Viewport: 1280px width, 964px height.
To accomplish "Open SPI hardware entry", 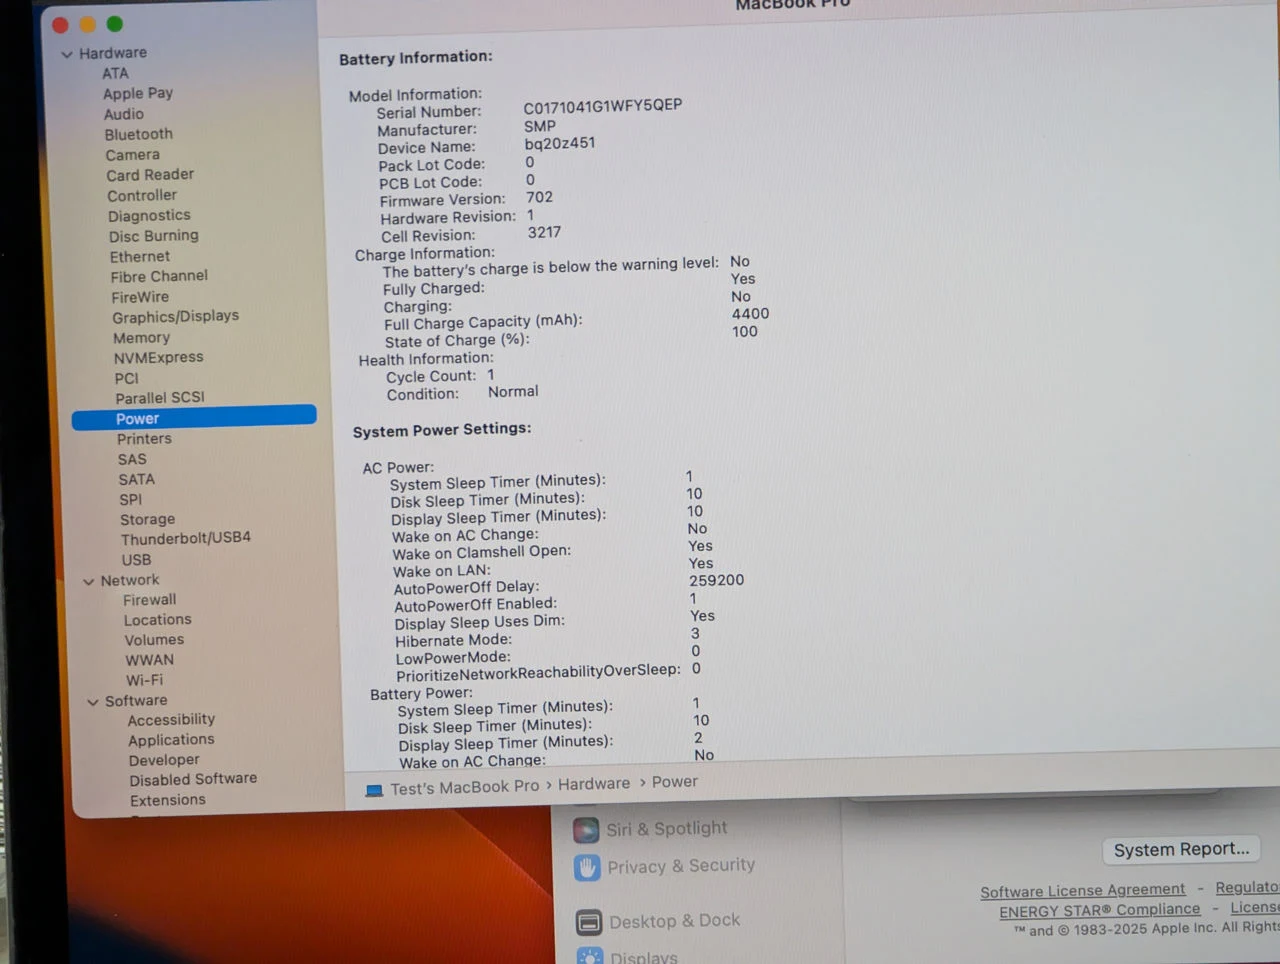I will pyautogui.click(x=131, y=499).
